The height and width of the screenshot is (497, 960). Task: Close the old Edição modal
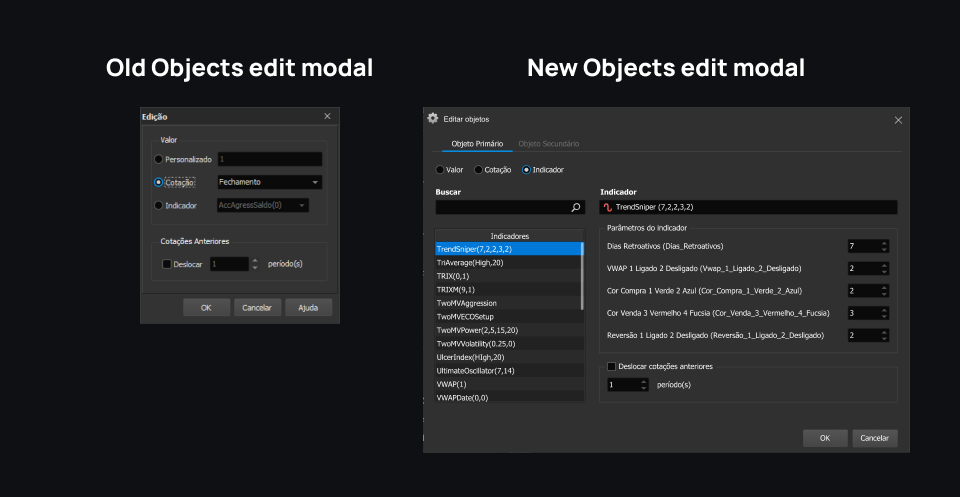pyautogui.click(x=327, y=116)
